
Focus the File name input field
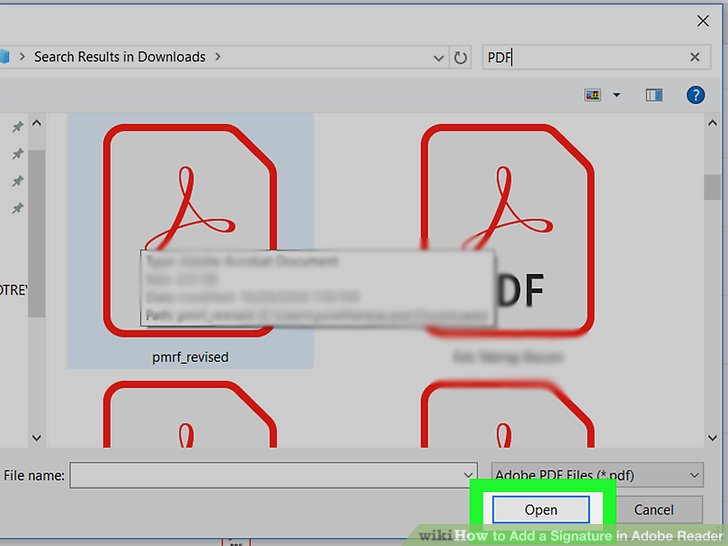point(273,475)
